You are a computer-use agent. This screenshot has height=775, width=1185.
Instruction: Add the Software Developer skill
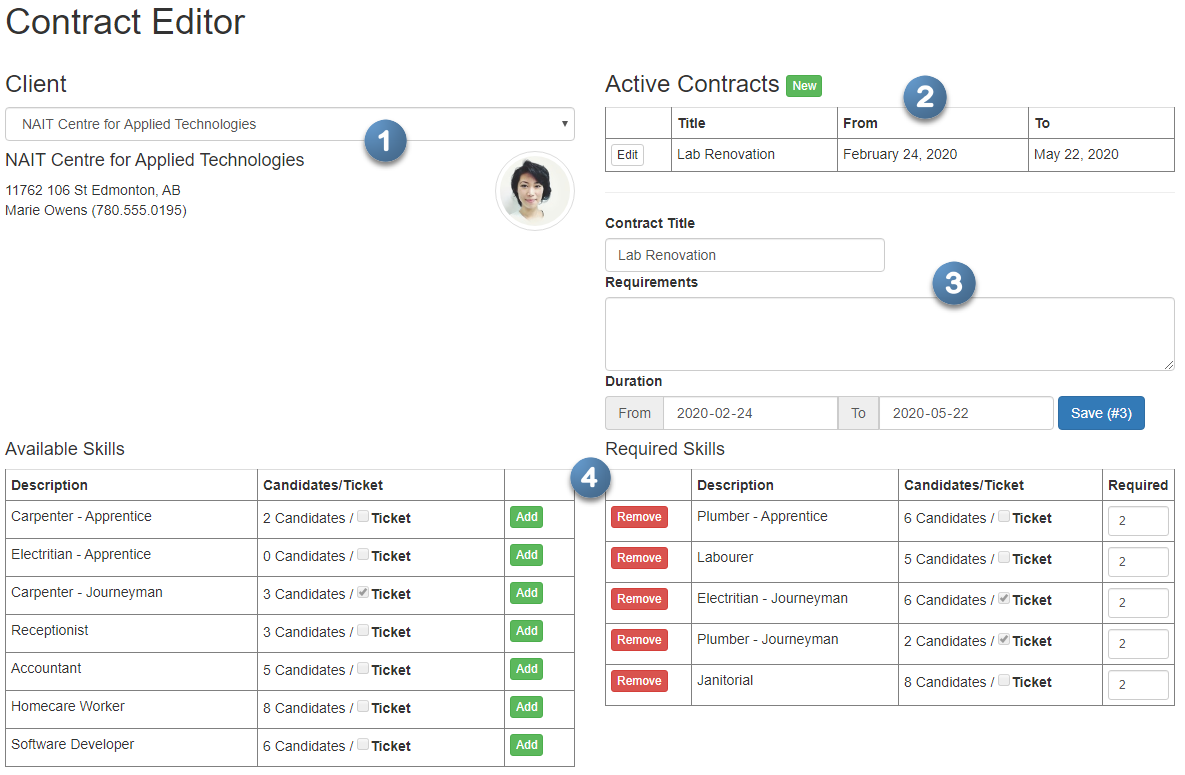(527, 745)
